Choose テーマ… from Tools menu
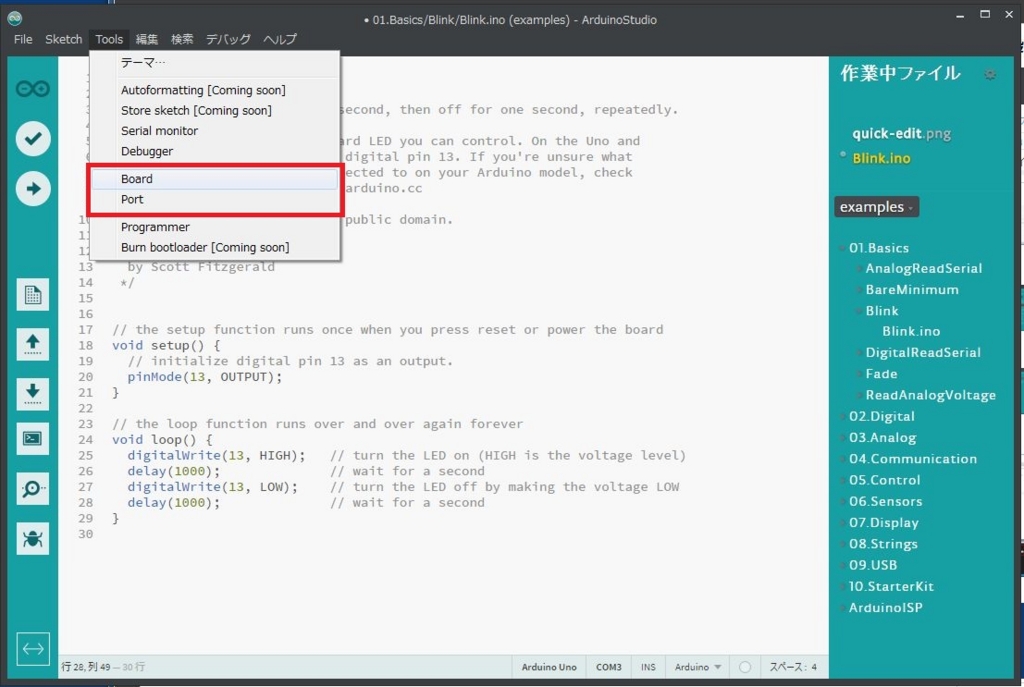 pos(214,63)
